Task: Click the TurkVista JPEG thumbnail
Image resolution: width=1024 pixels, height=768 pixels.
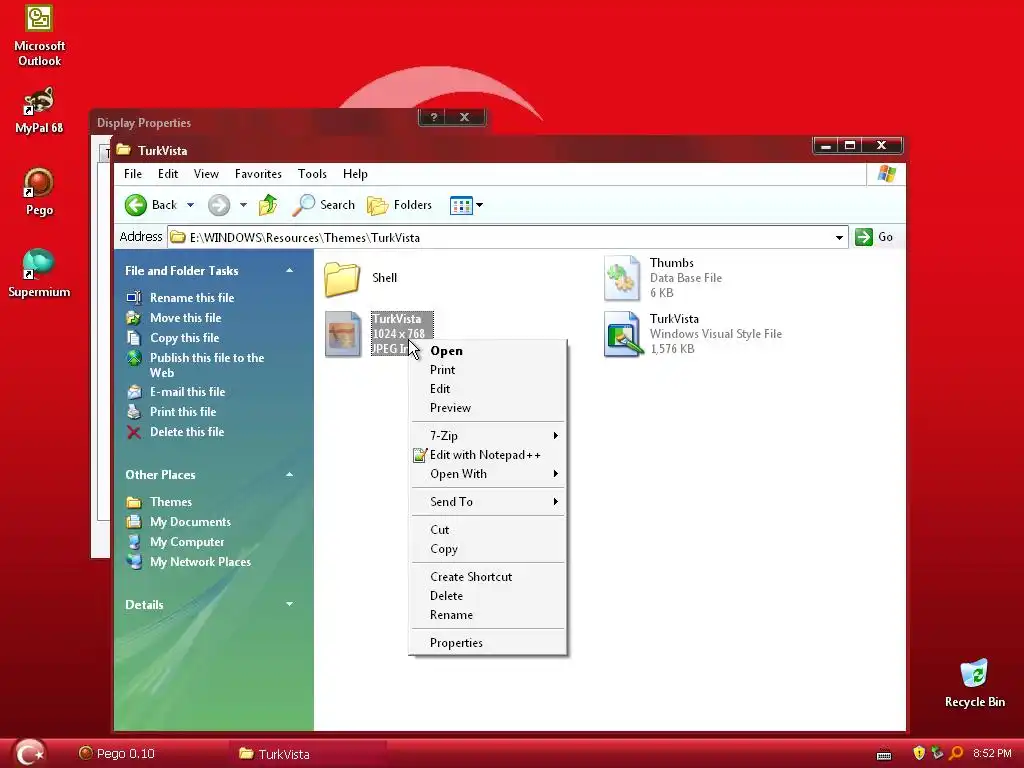Action: coord(343,334)
